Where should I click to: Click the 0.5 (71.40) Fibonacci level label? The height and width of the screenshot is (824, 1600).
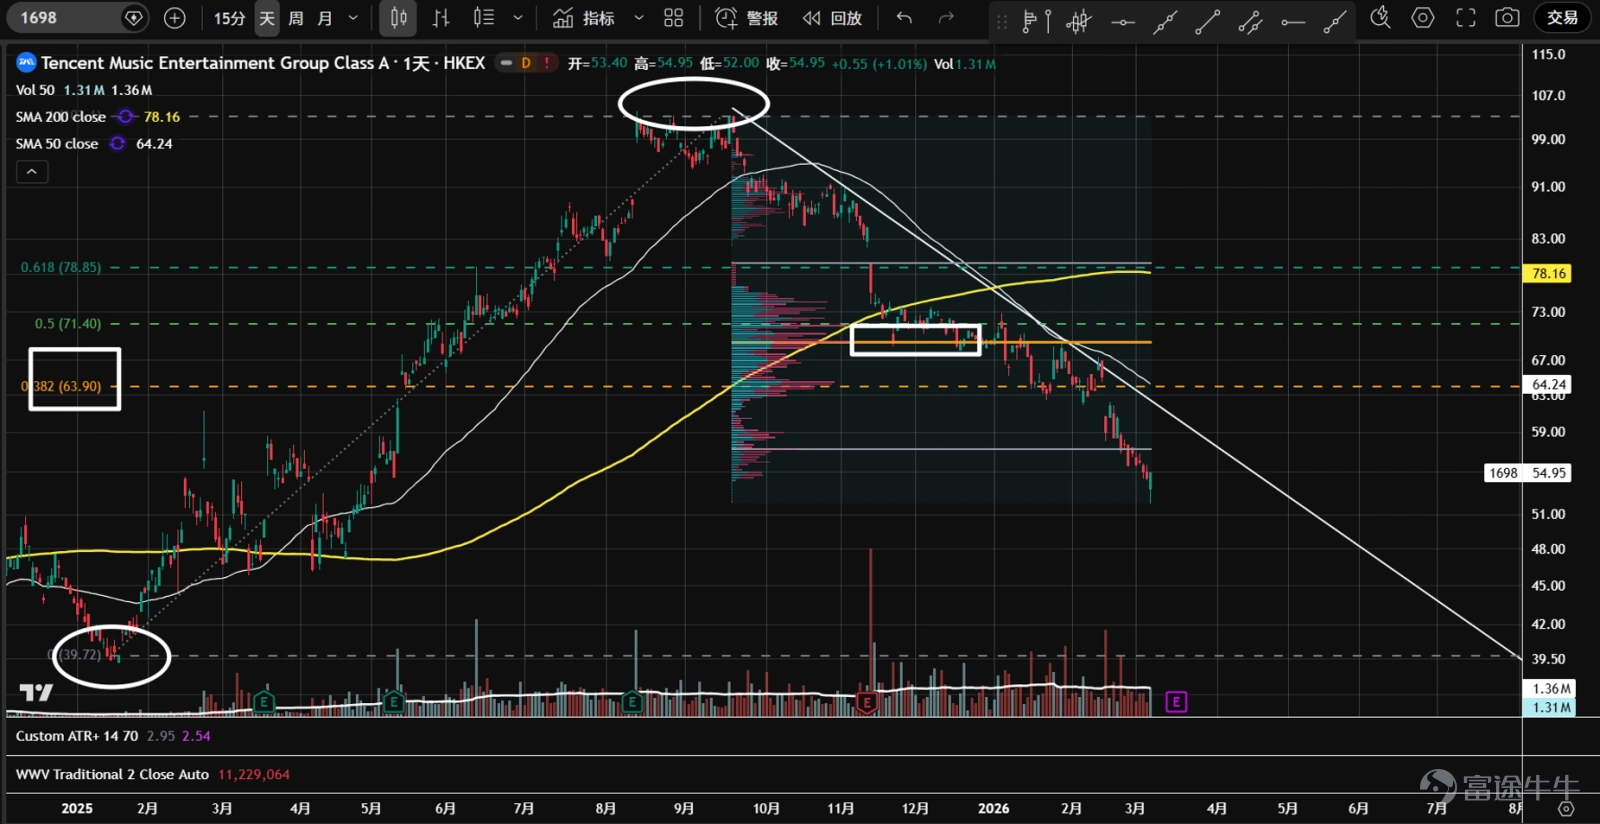point(68,324)
